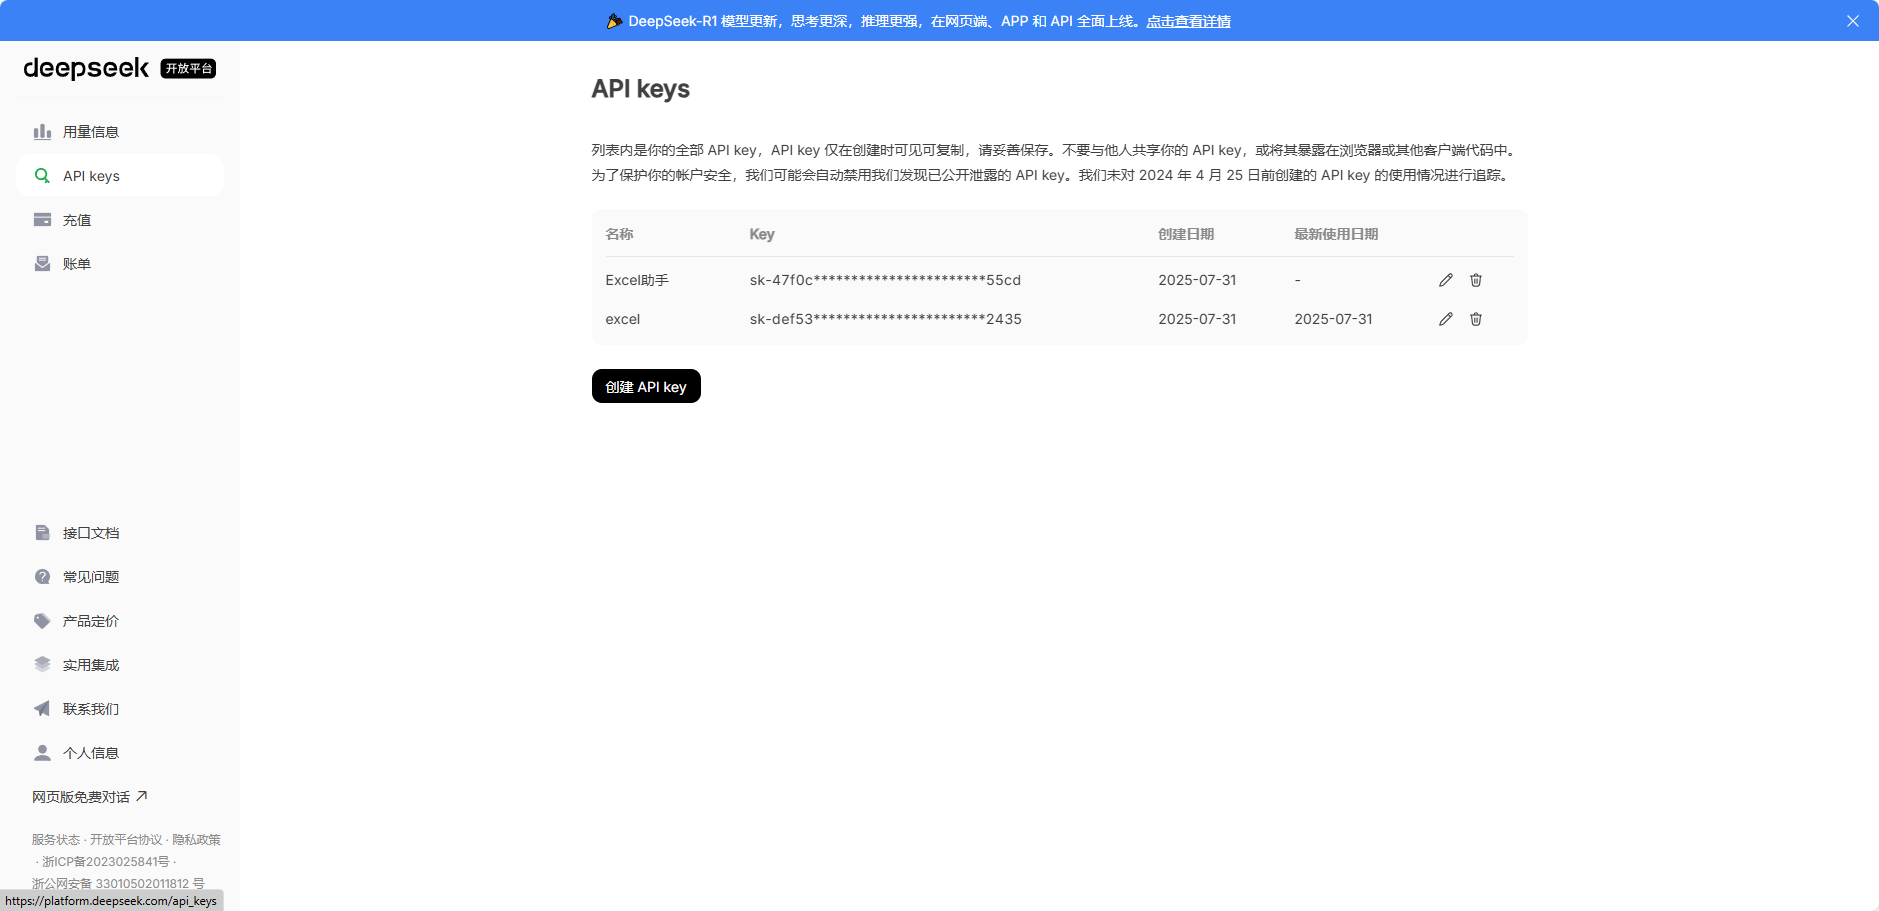This screenshot has width=1879, height=911.
Task: View 产品定价 page
Action: 120,621
